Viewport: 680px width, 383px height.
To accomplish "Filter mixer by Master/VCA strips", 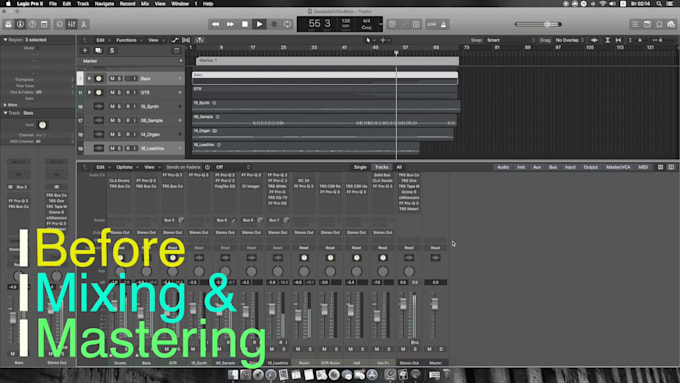I will (618, 167).
